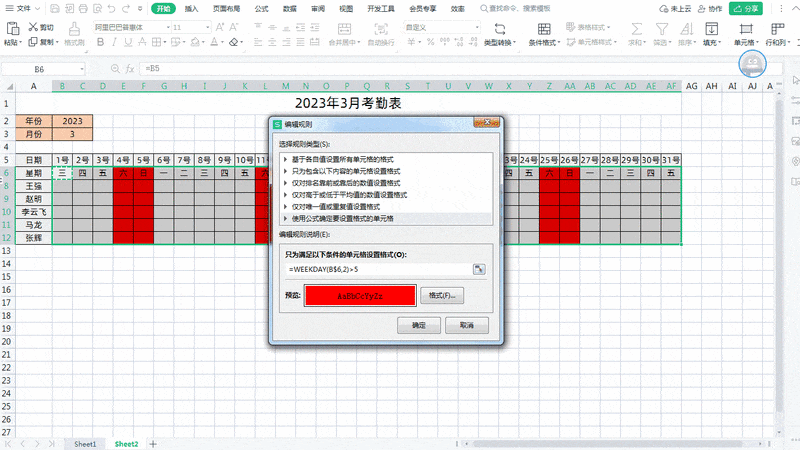Click the Redo arrow
Image resolution: width=800 pixels, height=450 pixels.
[x=126, y=9]
